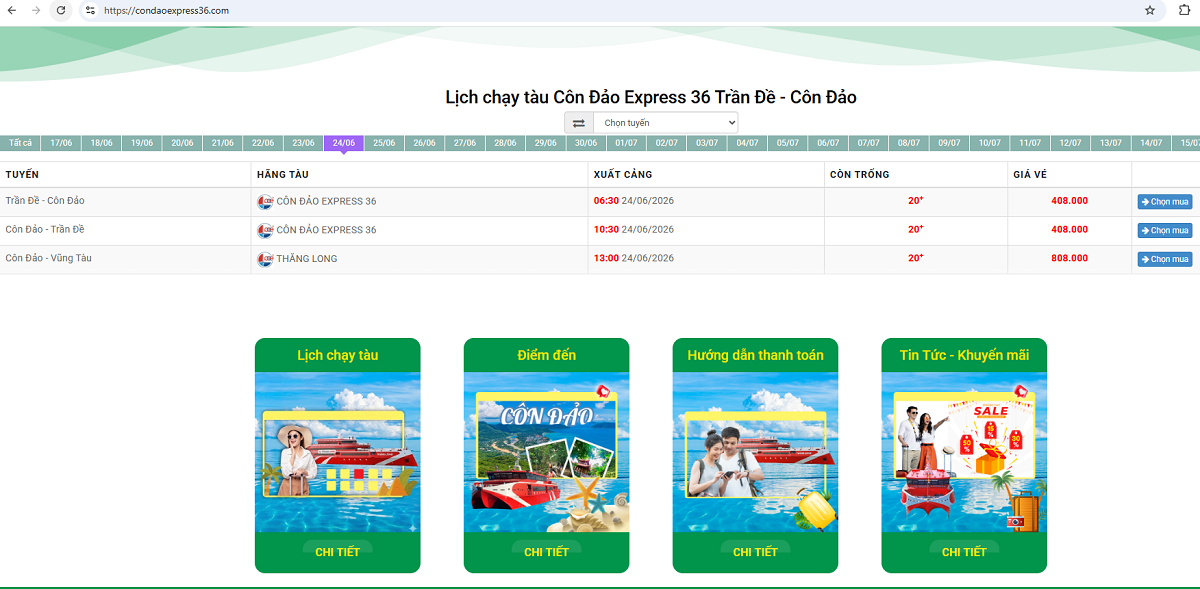Bookmark this page with star icon
1200x589 pixels.
(x=1150, y=10)
